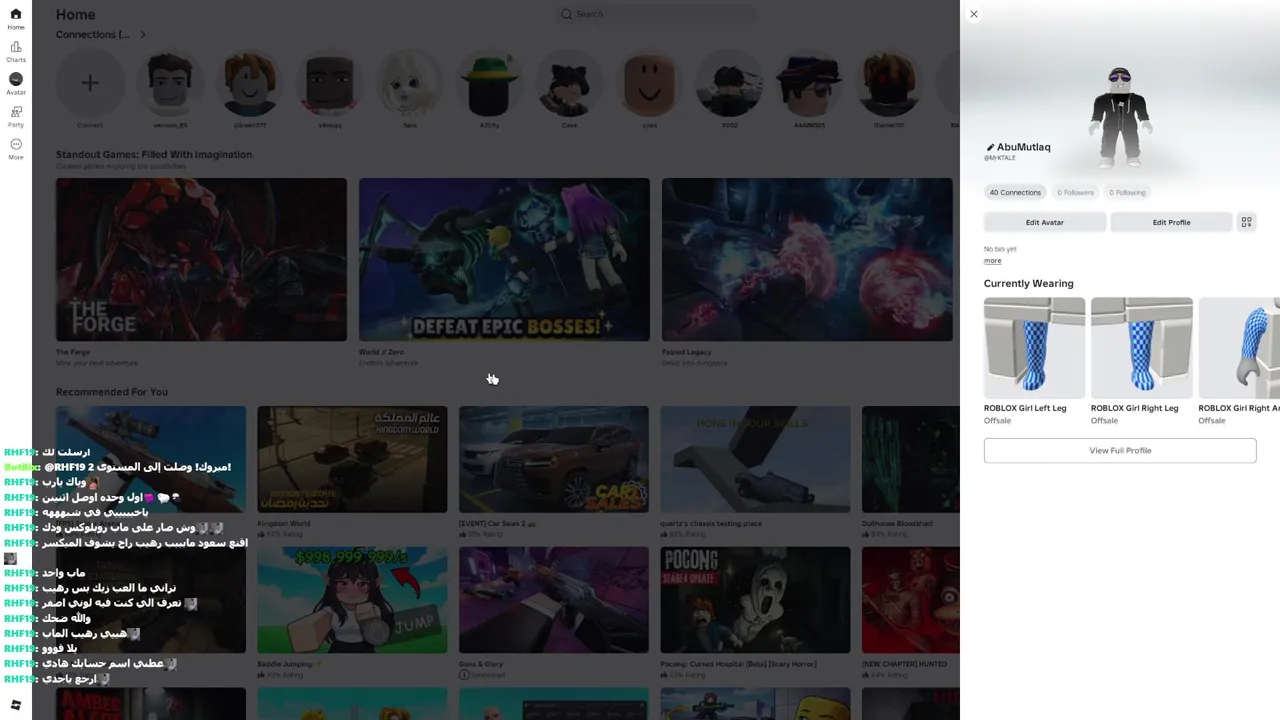Open the Defeat Epic Bosses game card

pos(504,260)
